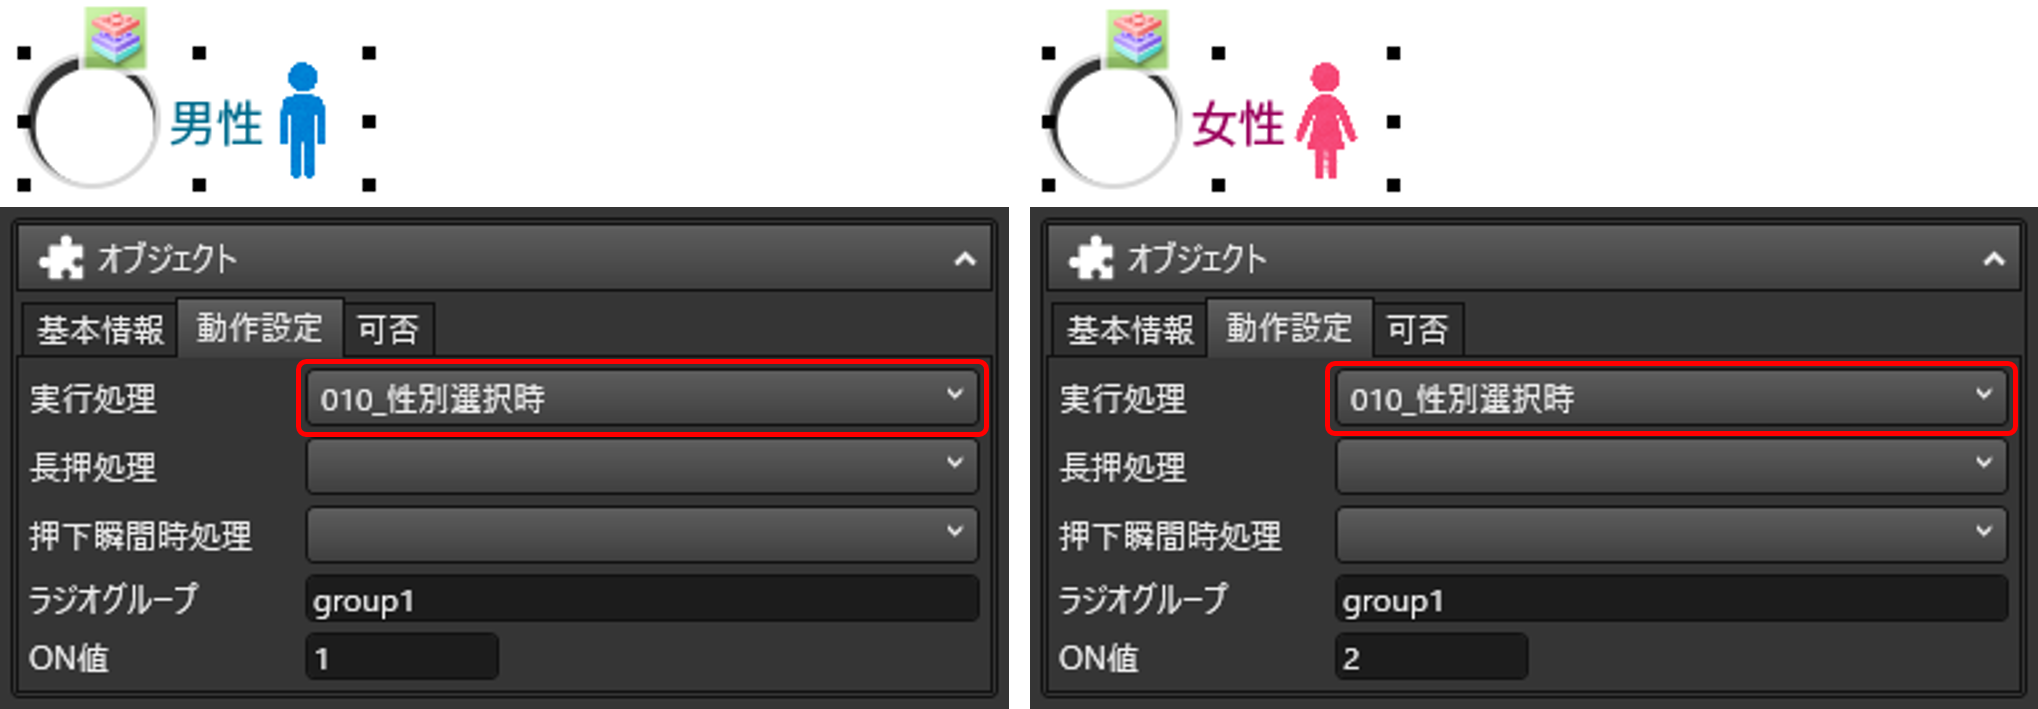
Task: Select the 動作設定 tab in left panel
Action: pos(260,327)
